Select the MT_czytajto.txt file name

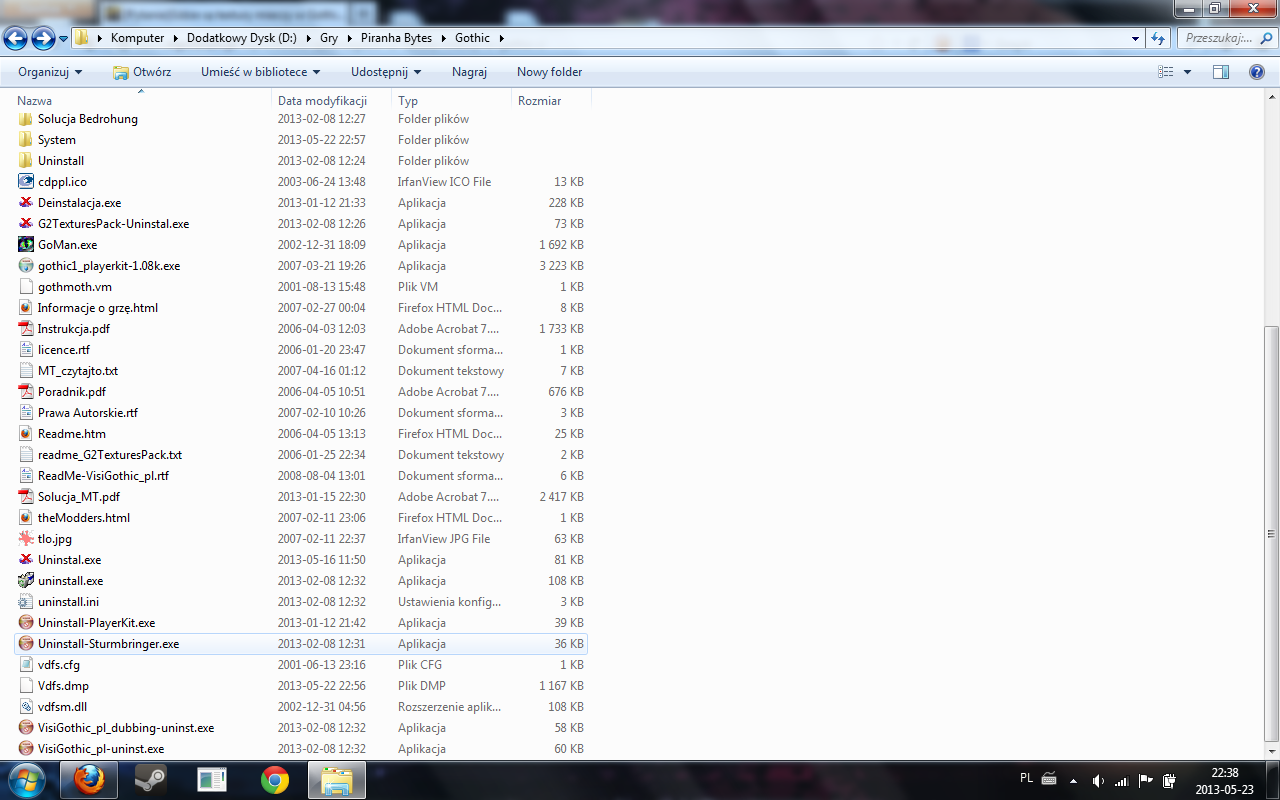78,371
